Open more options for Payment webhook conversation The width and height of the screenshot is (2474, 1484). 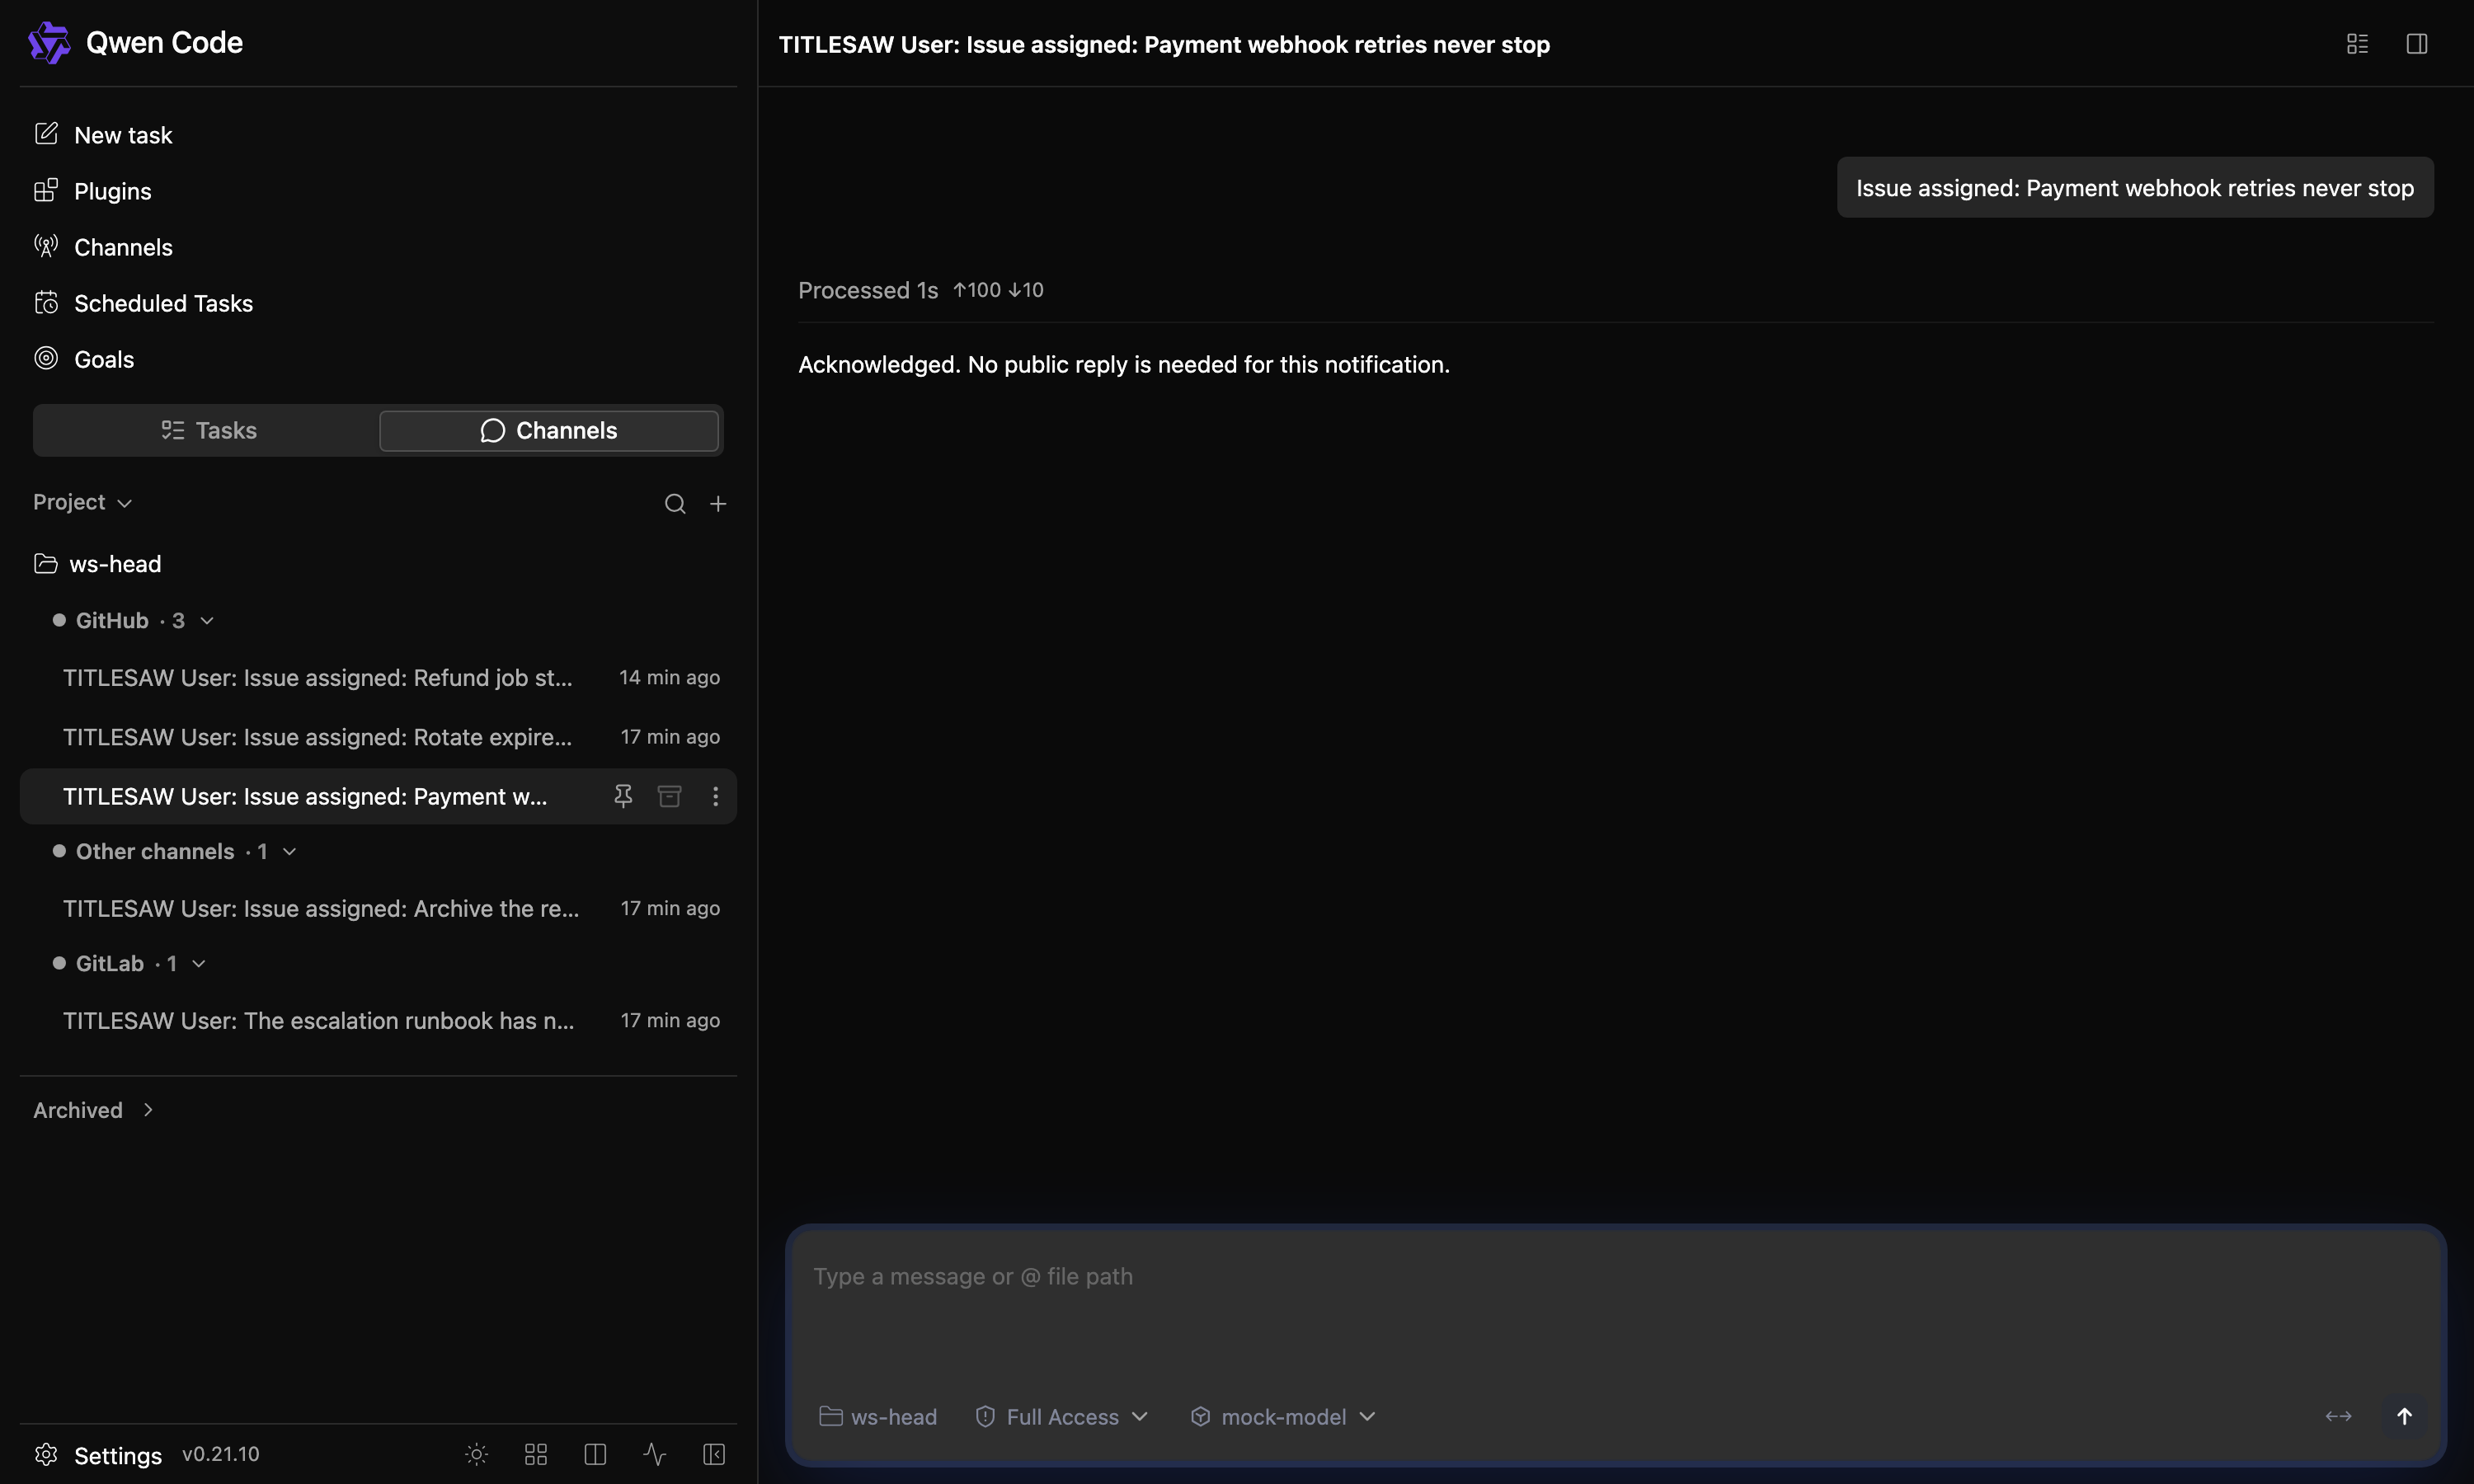tap(715, 796)
